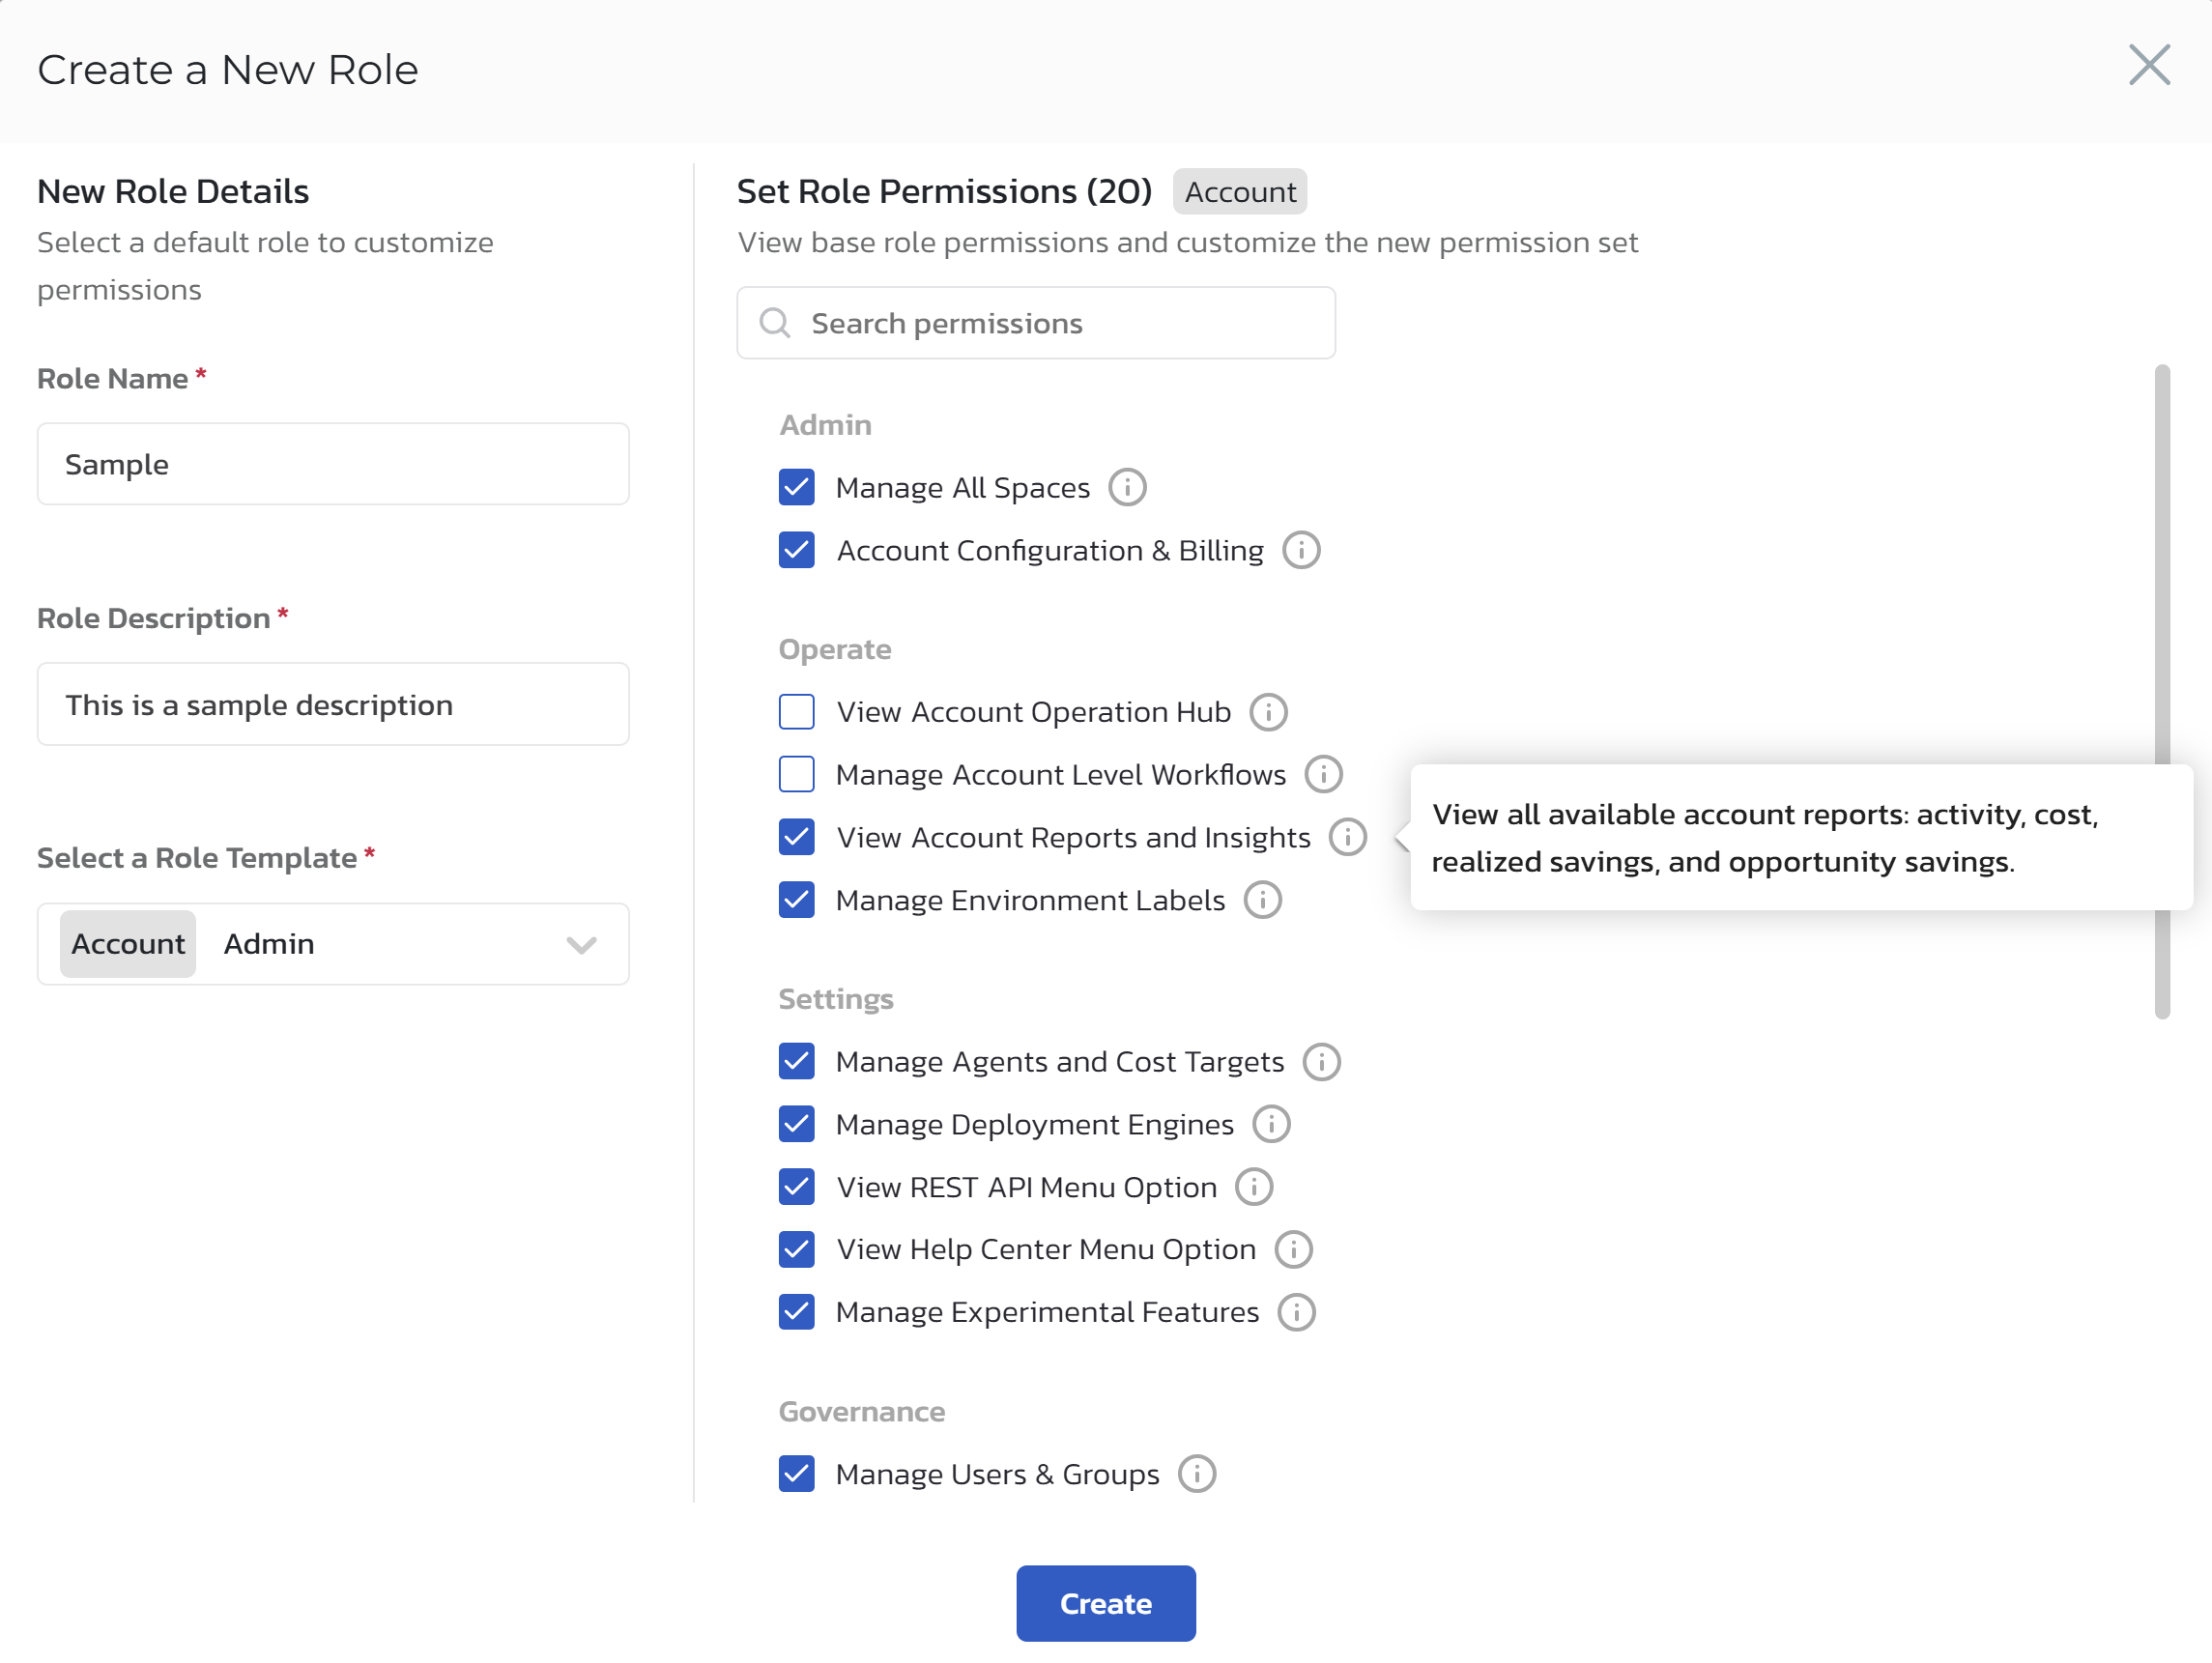The image size is (2212, 1663).
Task: Click info icon for Manage Environment Labels
Action: click(x=1262, y=901)
